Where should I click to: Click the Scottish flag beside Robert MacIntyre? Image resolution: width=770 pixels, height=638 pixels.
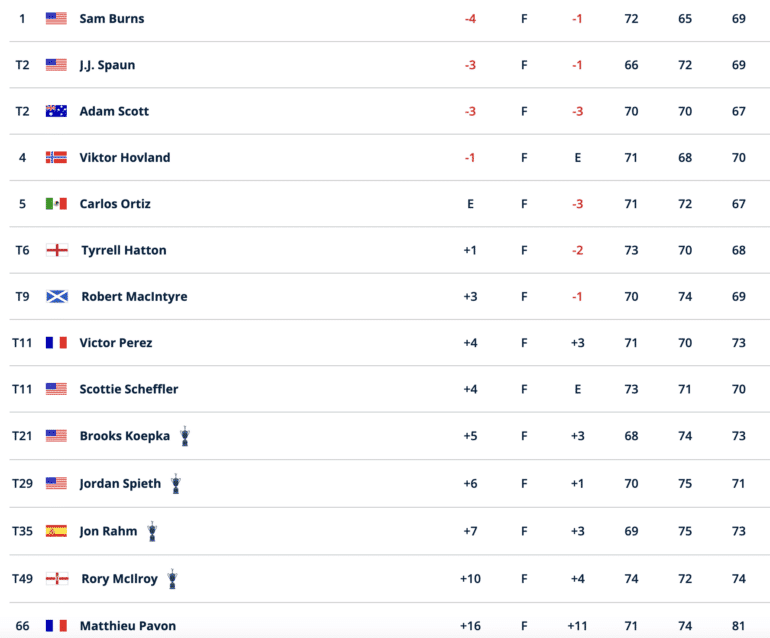[x=57, y=296]
